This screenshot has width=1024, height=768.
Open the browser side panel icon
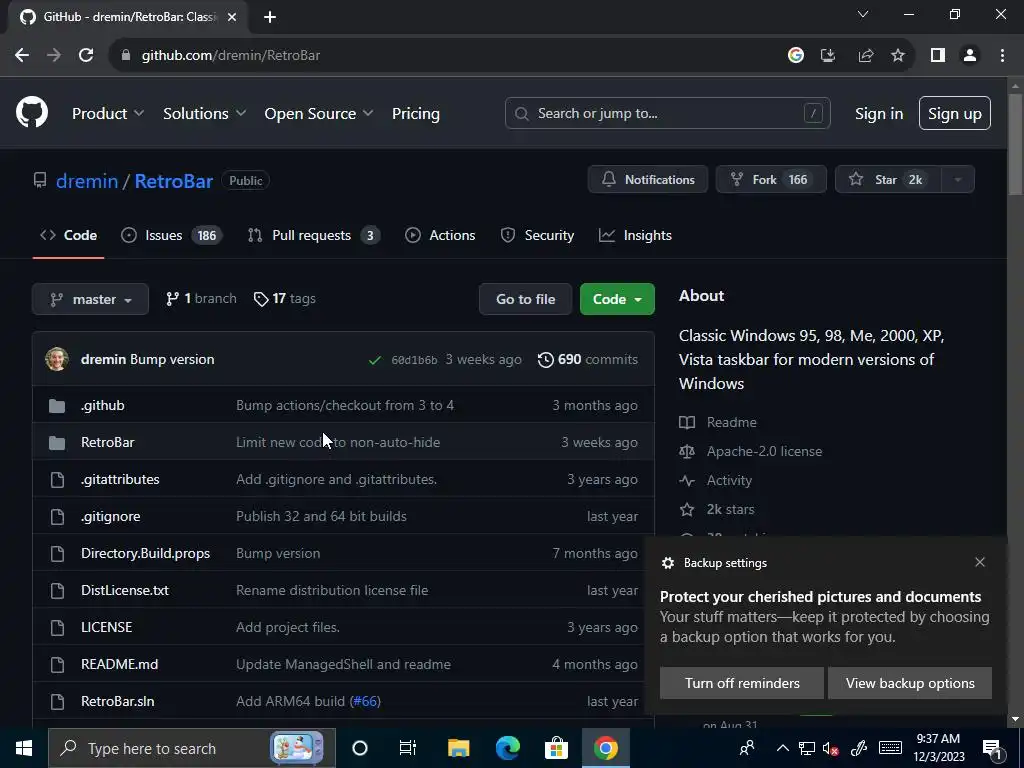(938, 56)
